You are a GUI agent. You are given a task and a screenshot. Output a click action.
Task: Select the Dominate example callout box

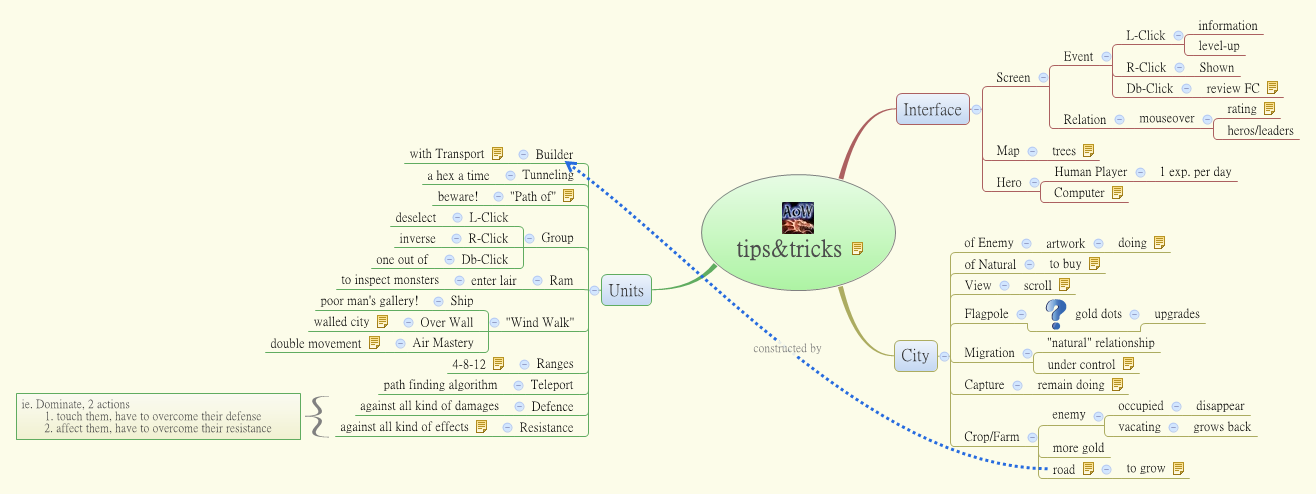pyautogui.click(x=159, y=416)
